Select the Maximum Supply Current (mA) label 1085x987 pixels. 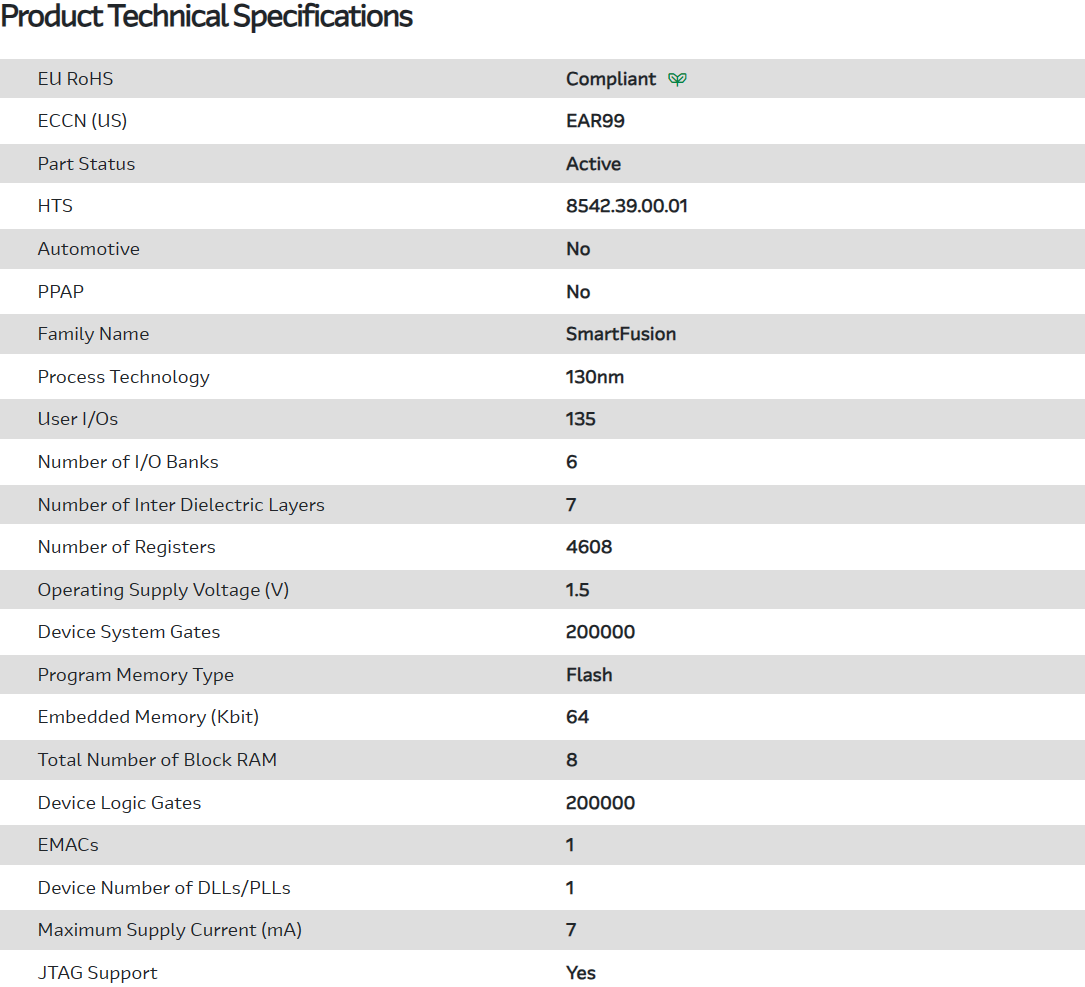pyautogui.click(x=169, y=930)
